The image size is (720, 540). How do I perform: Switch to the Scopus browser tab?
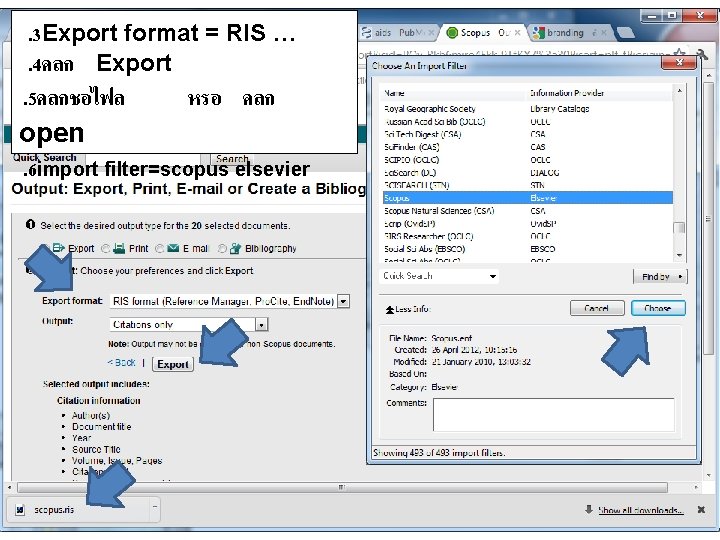click(x=484, y=33)
